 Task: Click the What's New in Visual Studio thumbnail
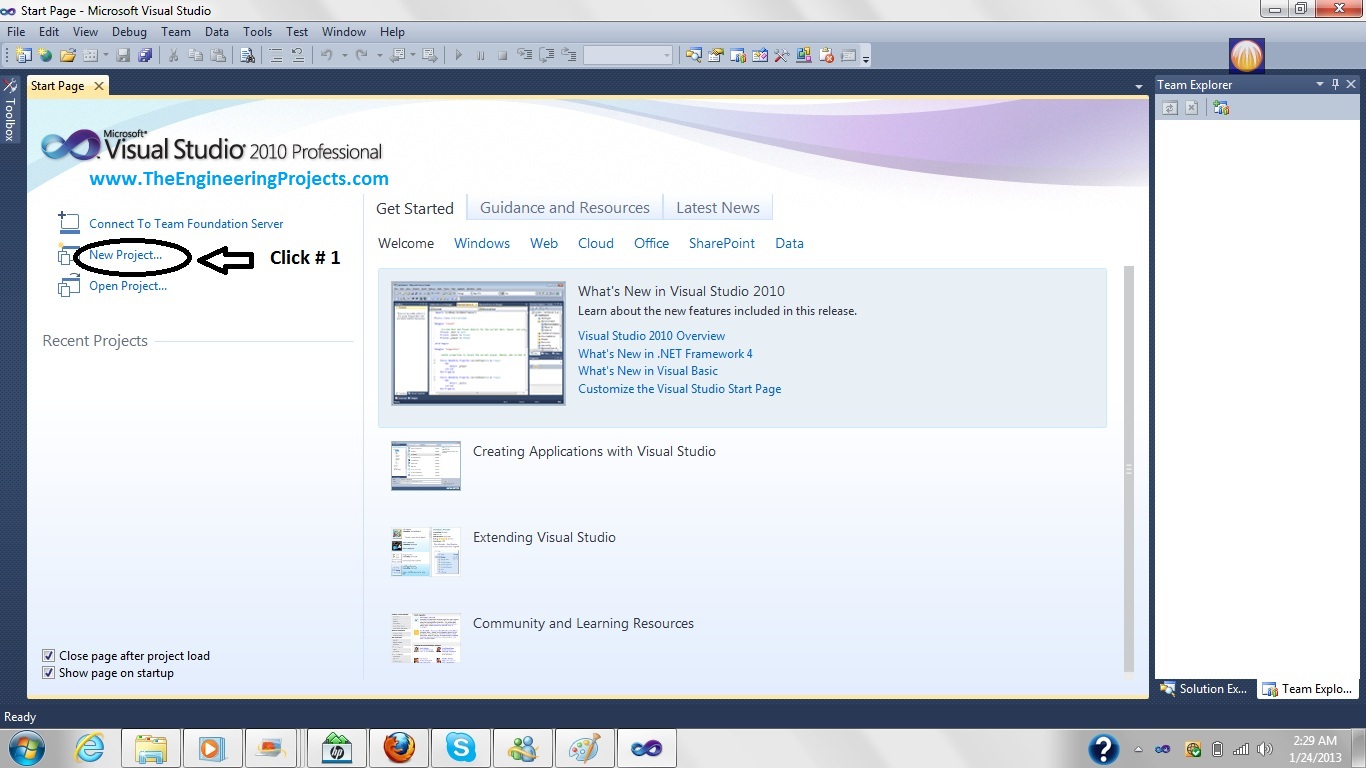pos(478,343)
